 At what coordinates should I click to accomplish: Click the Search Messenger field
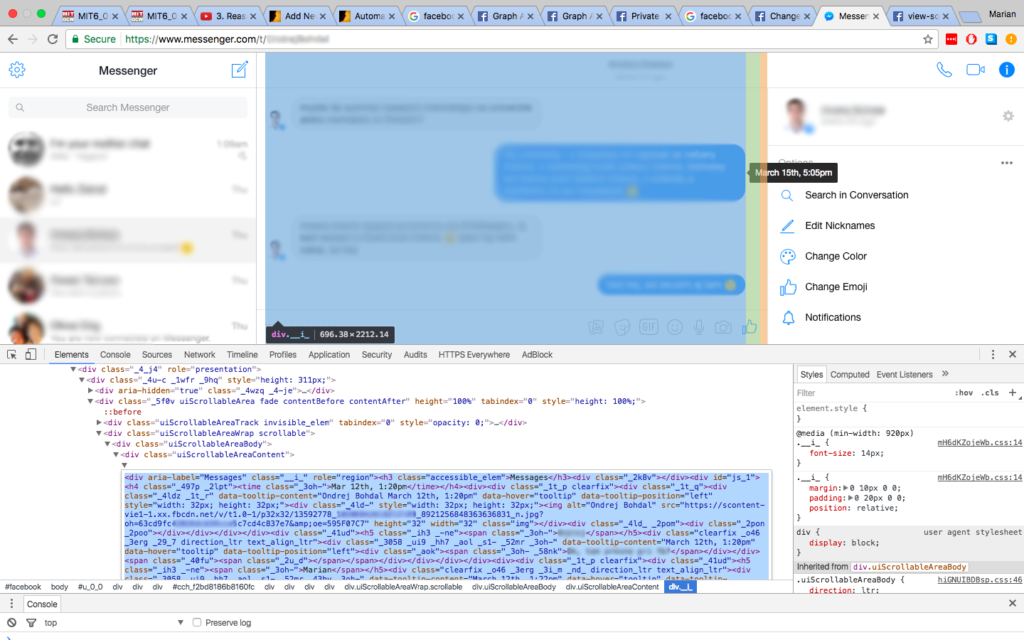[x=128, y=107]
